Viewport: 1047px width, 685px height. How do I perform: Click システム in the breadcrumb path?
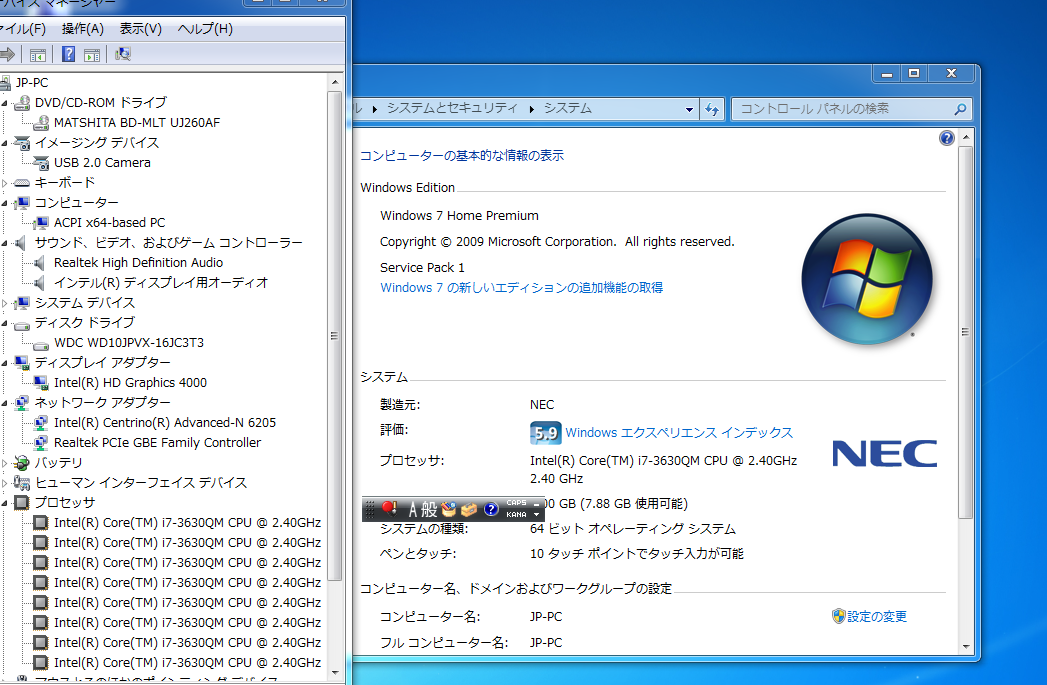pyautogui.click(x=568, y=108)
